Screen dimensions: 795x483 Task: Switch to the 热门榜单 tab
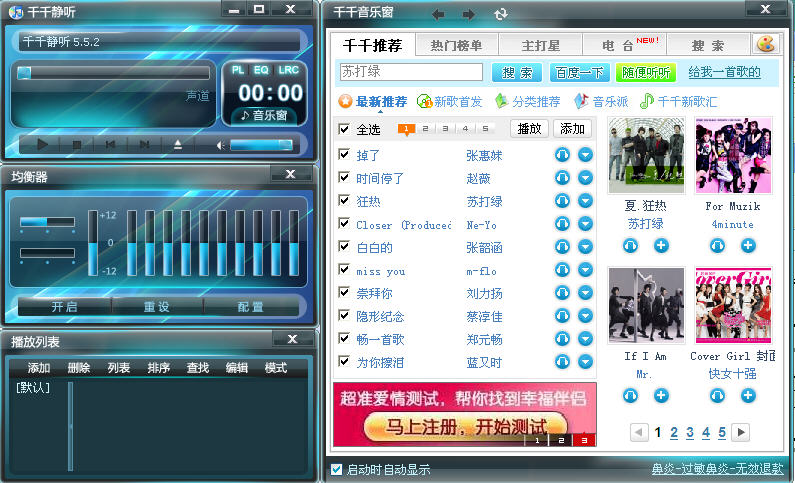click(x=456, y=45)
